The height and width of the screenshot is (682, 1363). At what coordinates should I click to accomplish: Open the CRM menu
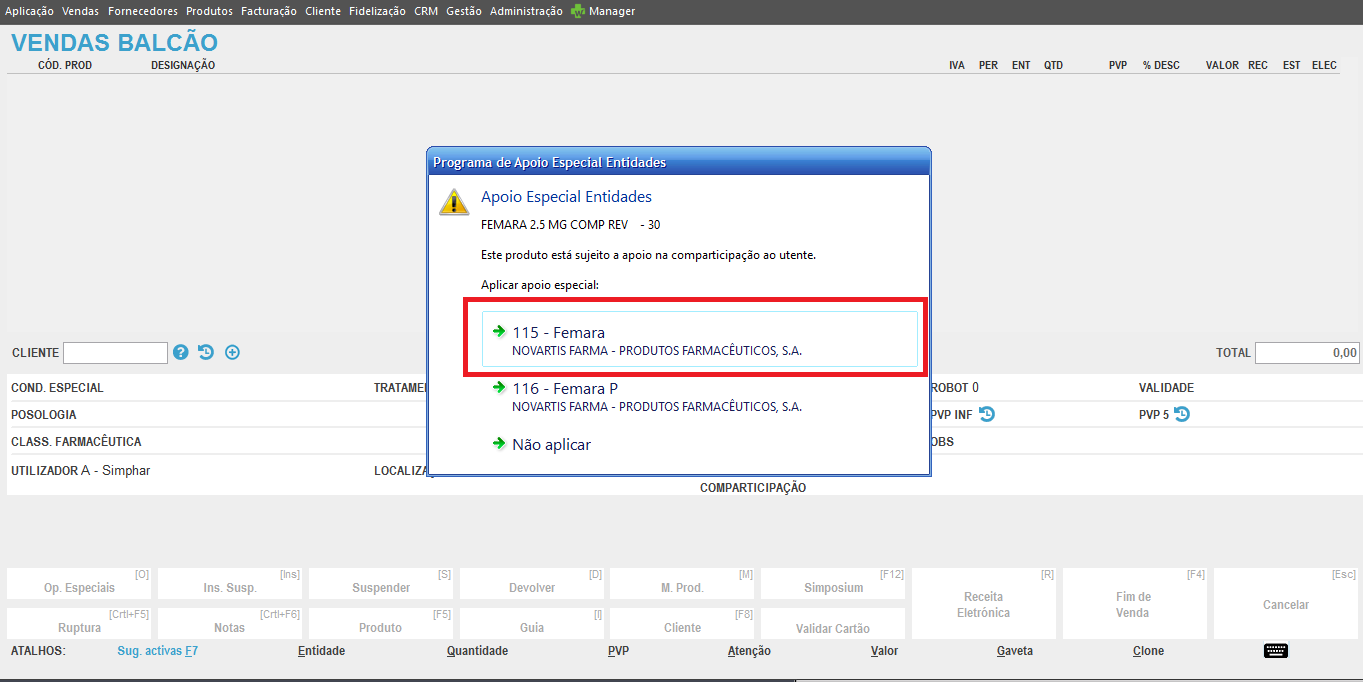click(426, 11)
